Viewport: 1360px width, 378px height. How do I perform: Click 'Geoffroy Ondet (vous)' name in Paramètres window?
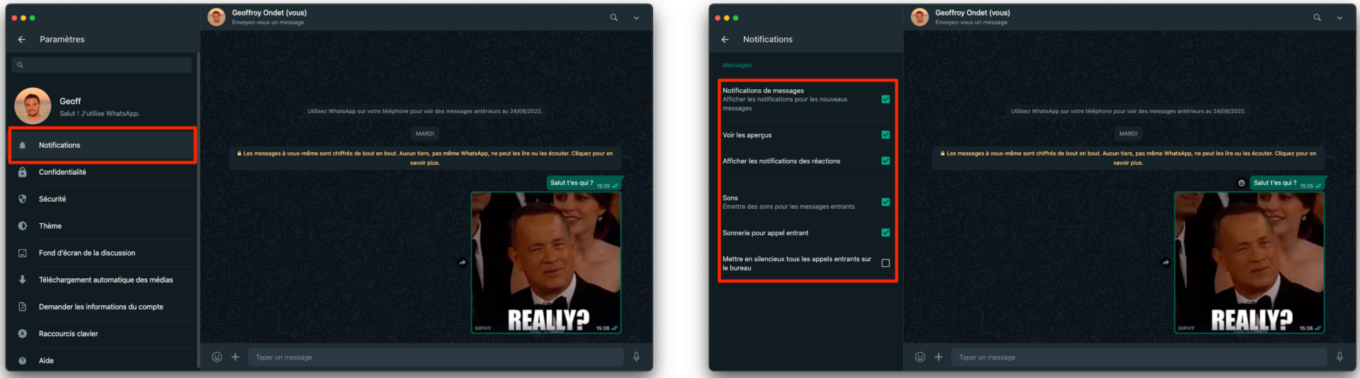click(x=269, y=13)
